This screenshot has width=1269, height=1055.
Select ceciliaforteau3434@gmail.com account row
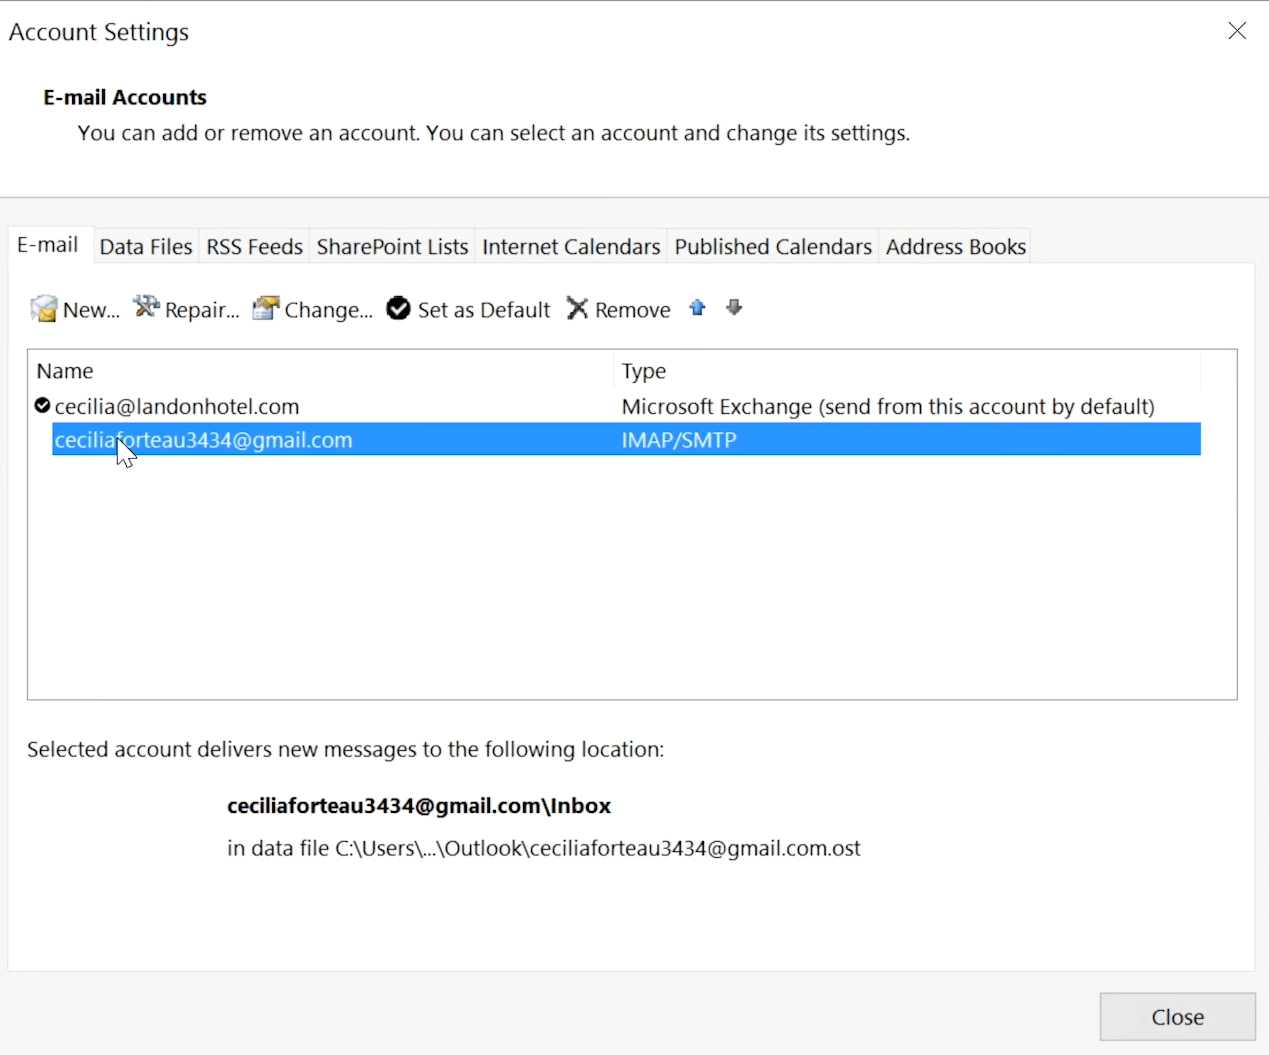point(626,439)
